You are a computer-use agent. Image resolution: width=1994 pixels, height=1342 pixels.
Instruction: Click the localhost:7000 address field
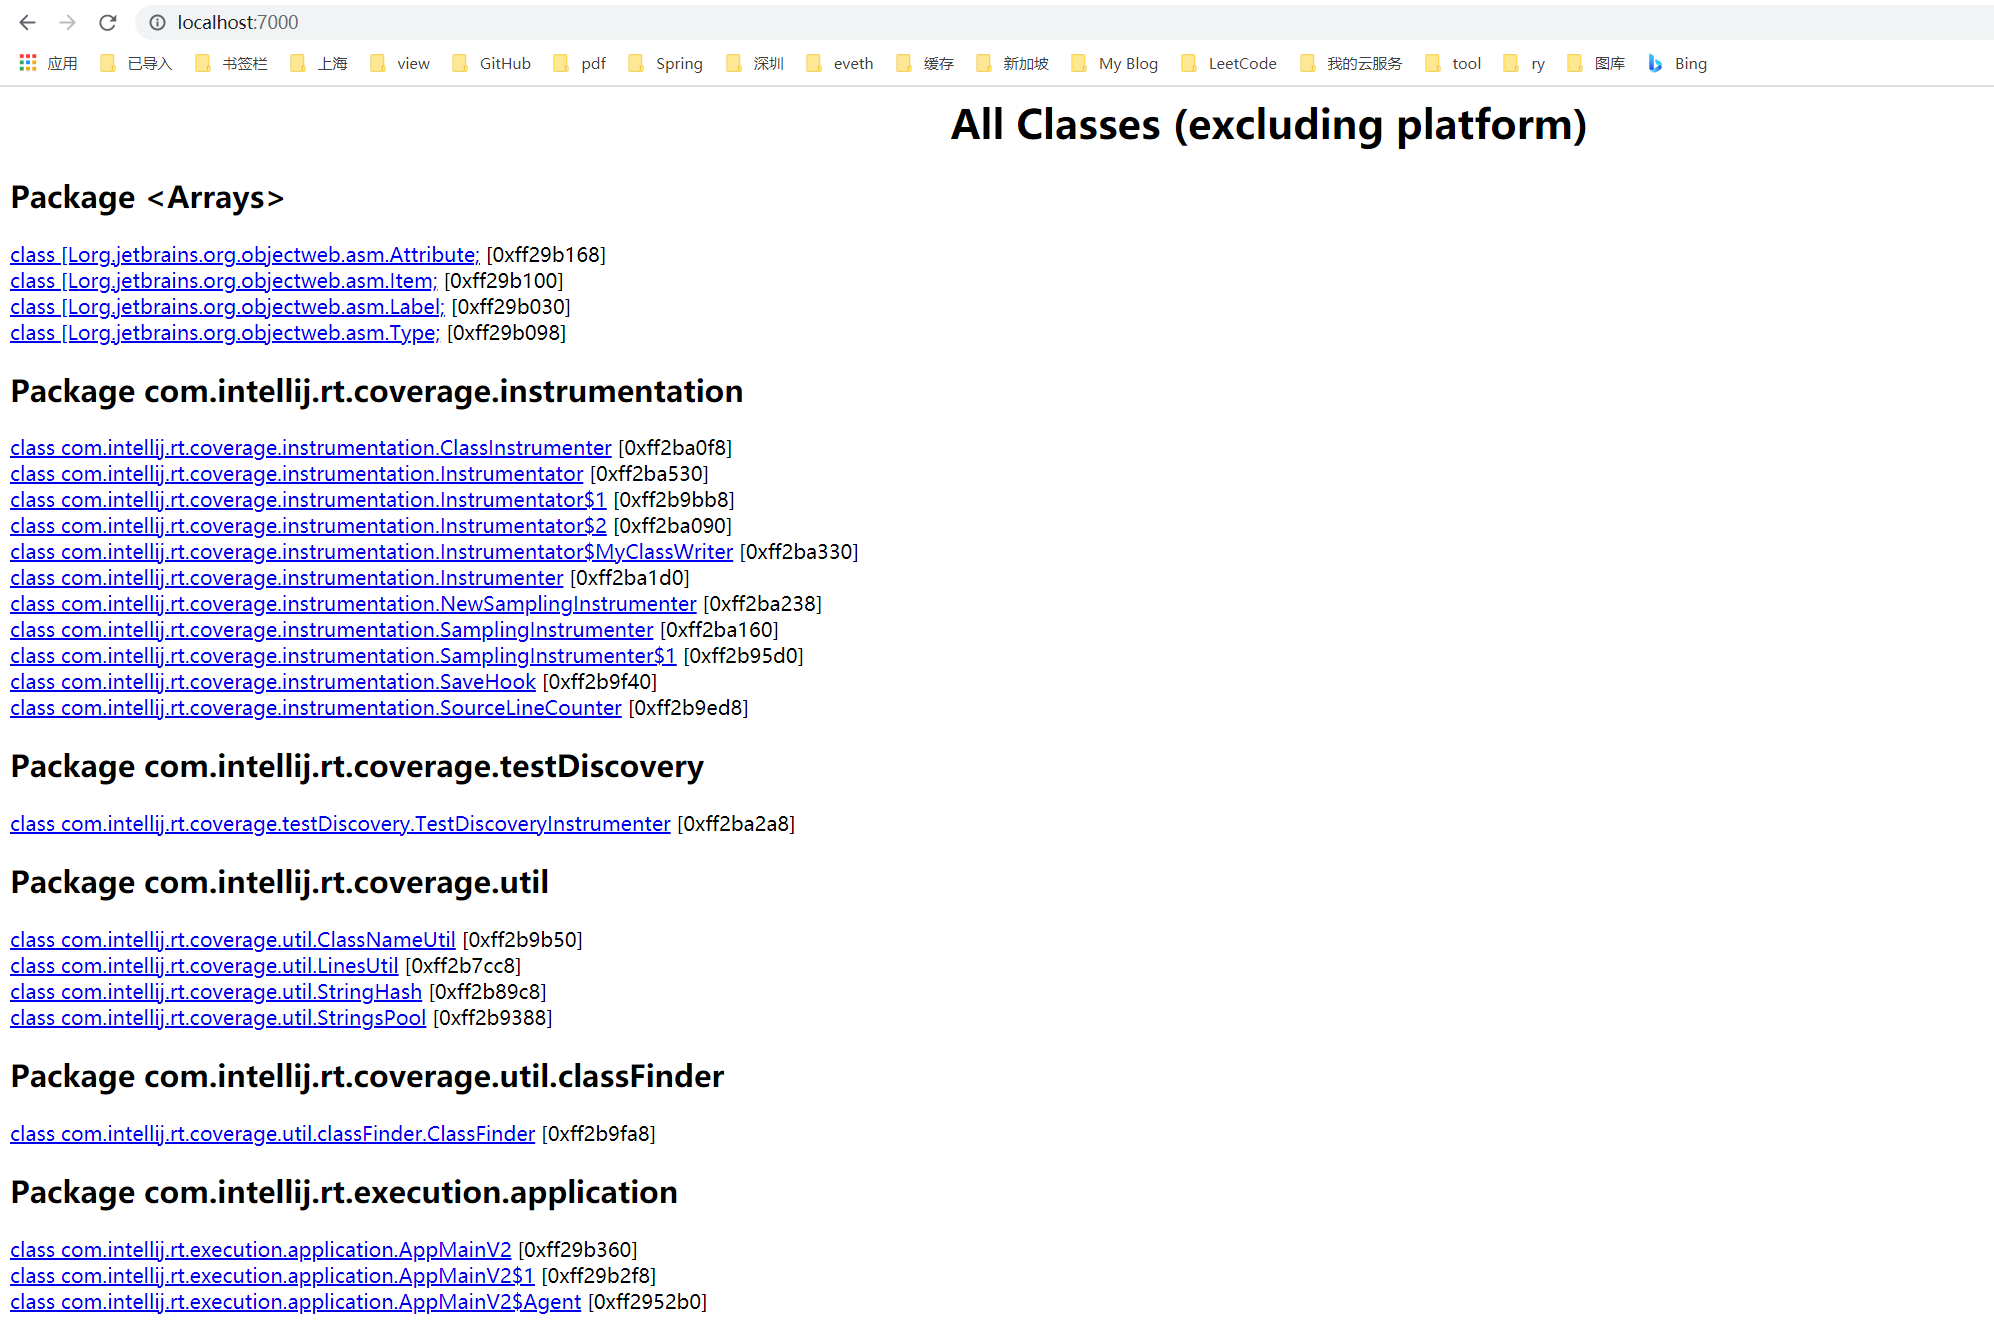(x=600, y=22)
